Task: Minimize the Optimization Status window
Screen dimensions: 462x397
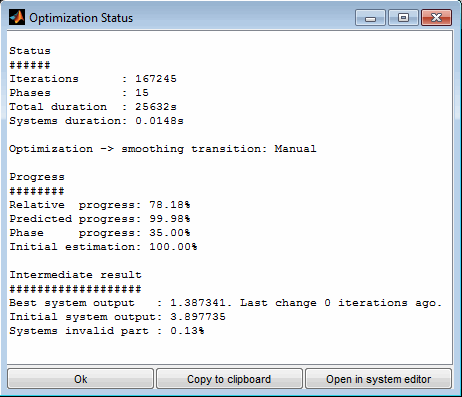Action: pyautogui.click(x=370, y=18)
